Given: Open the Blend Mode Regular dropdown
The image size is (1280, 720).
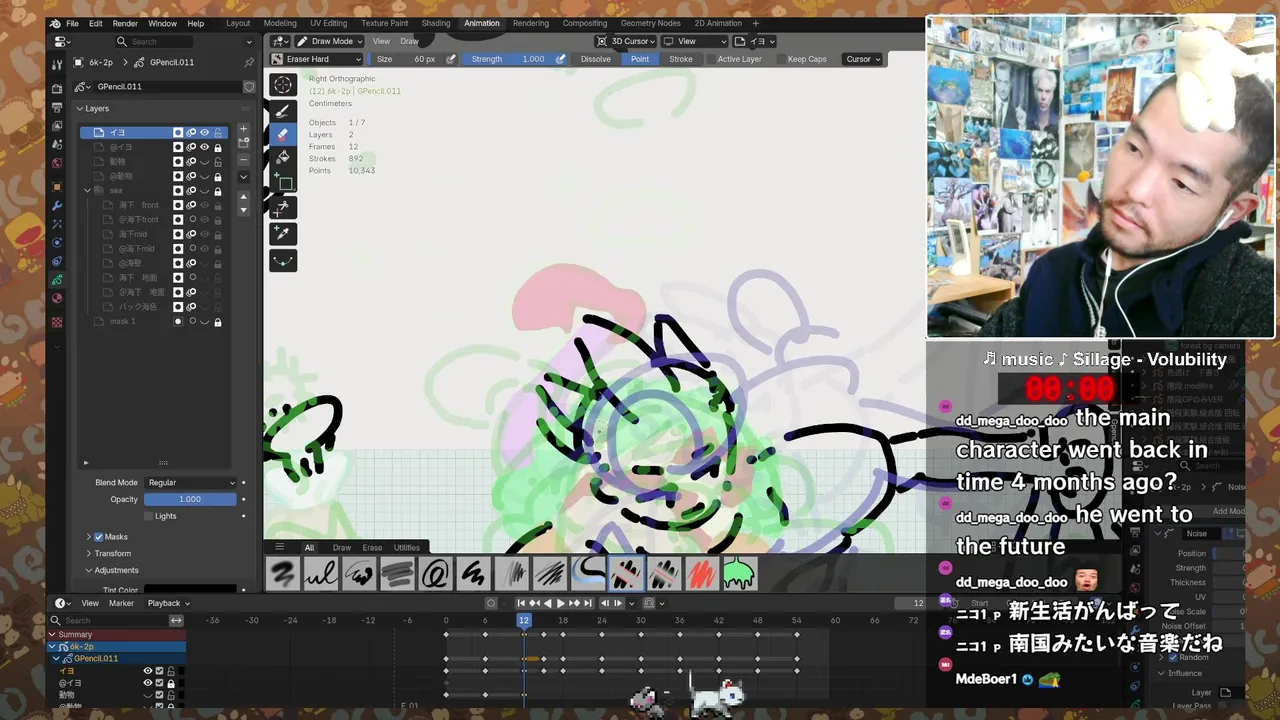Looking at the screenshot, I should [x=191, y=482].
